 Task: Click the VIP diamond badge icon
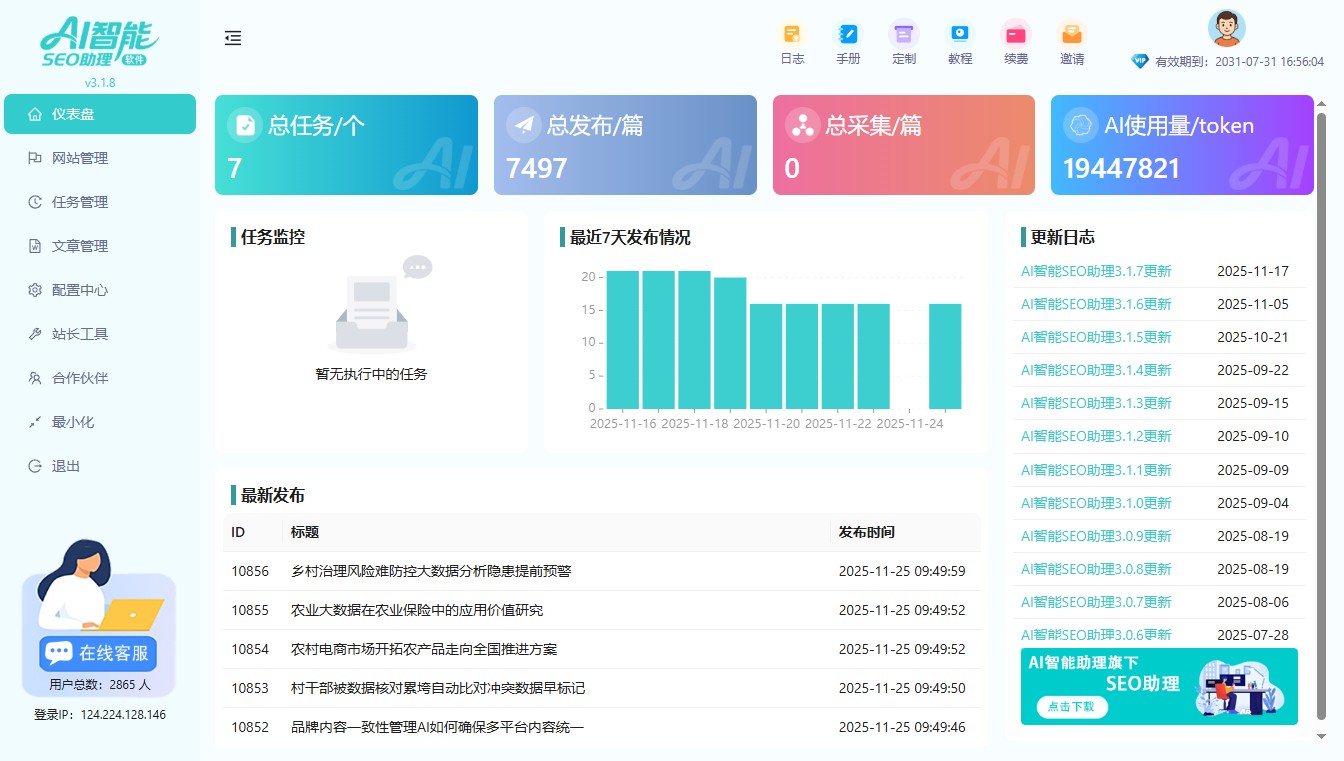(x=1140, y=61)
